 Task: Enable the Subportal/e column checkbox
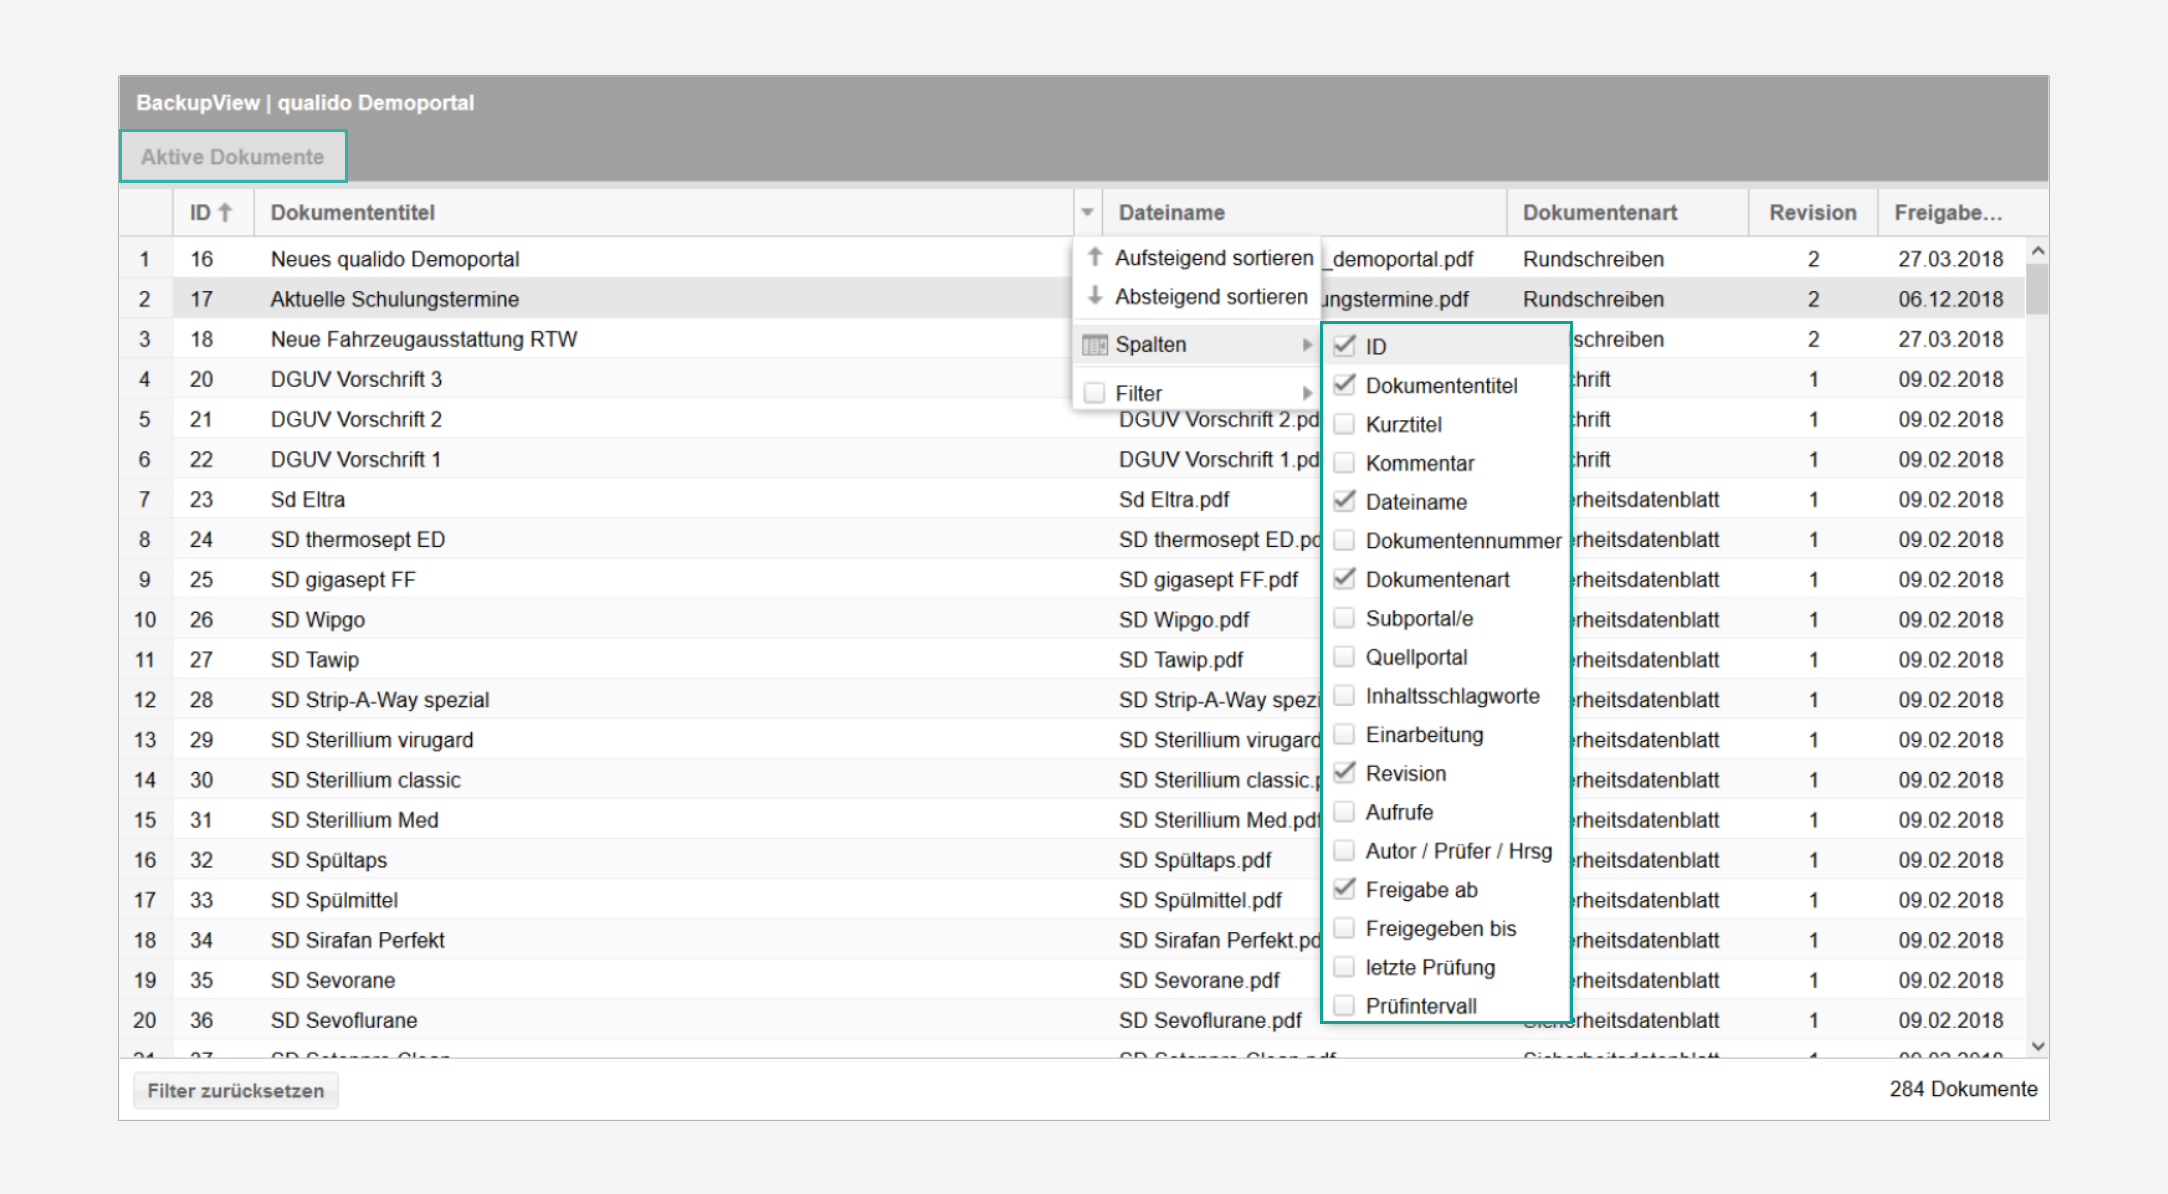tap(1345, 618)
